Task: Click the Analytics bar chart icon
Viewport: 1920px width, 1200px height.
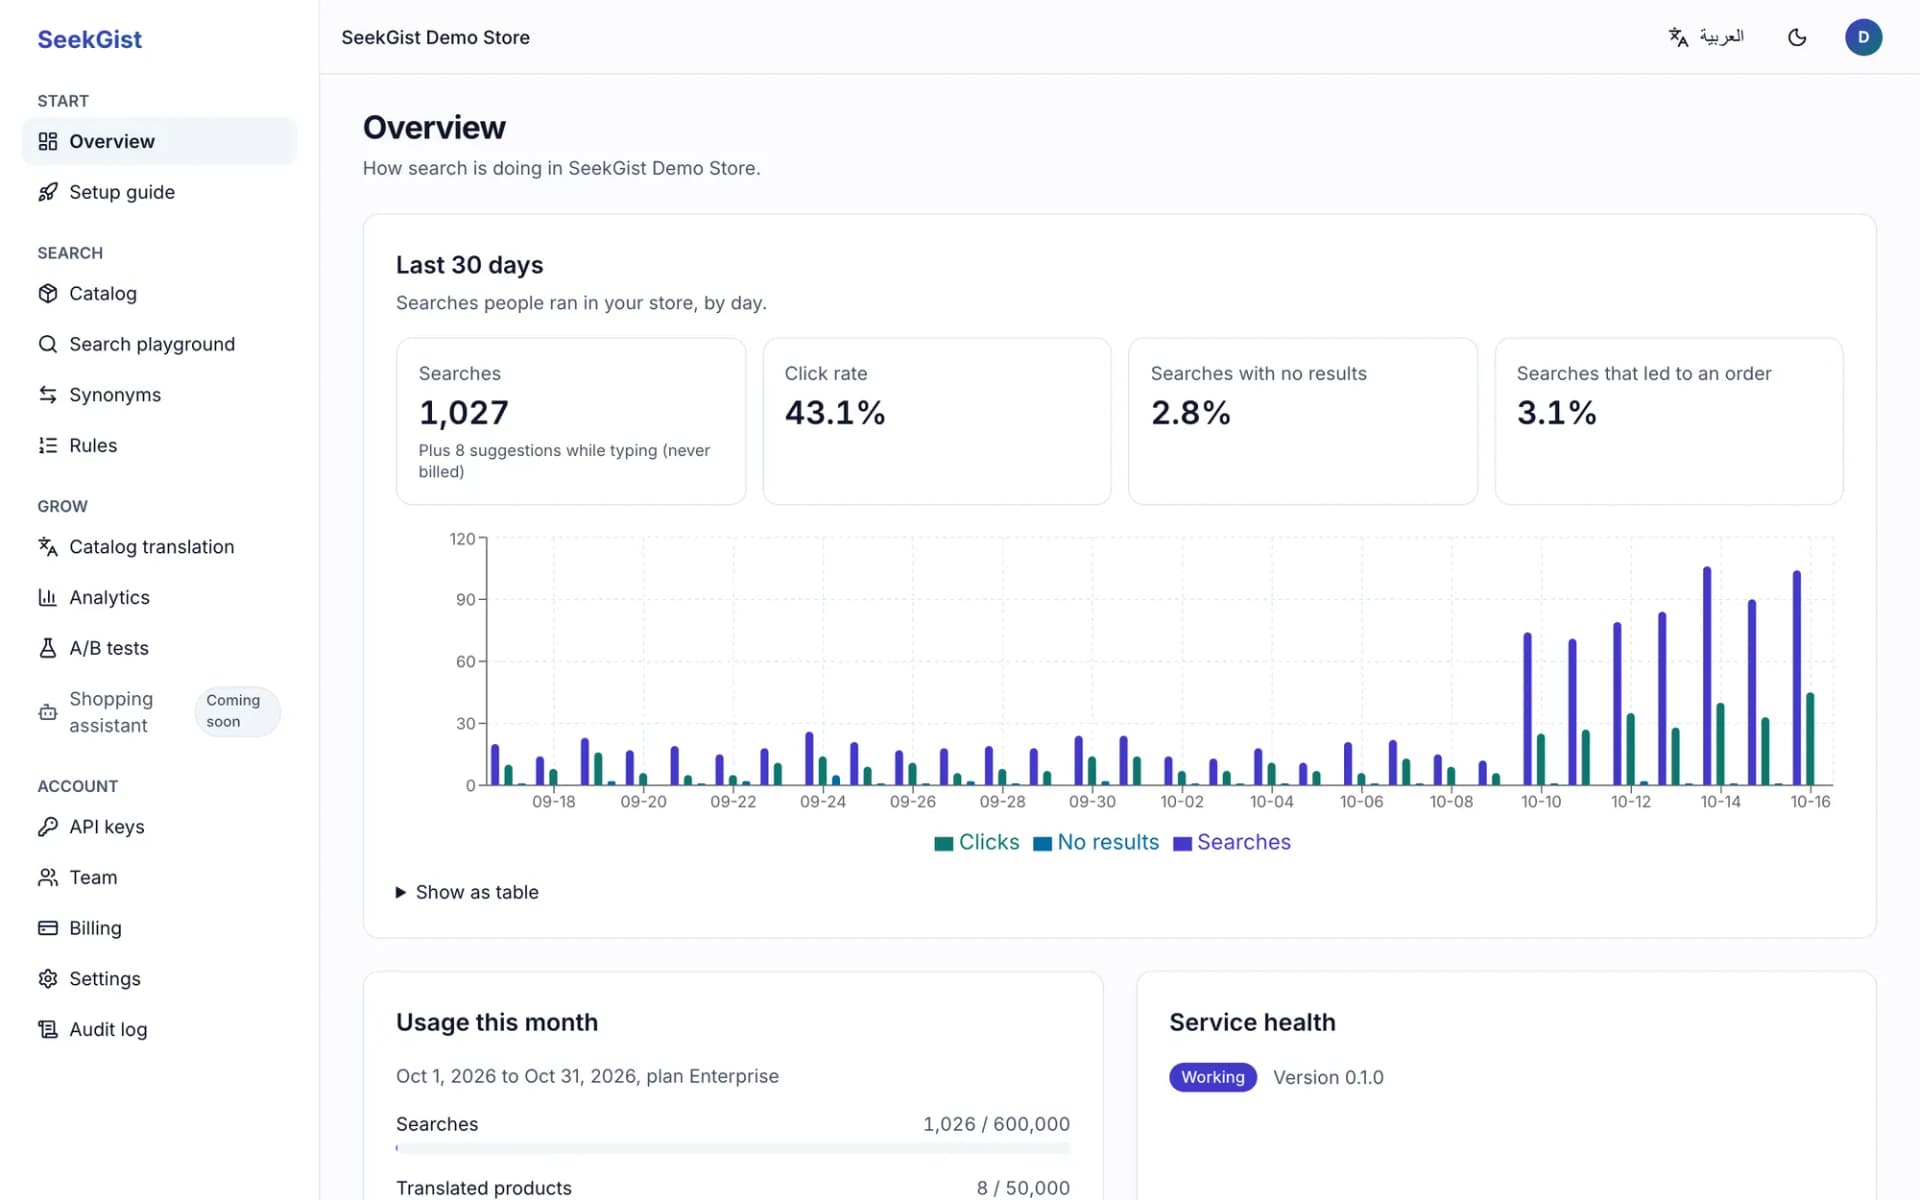Action: click(47, 597)
